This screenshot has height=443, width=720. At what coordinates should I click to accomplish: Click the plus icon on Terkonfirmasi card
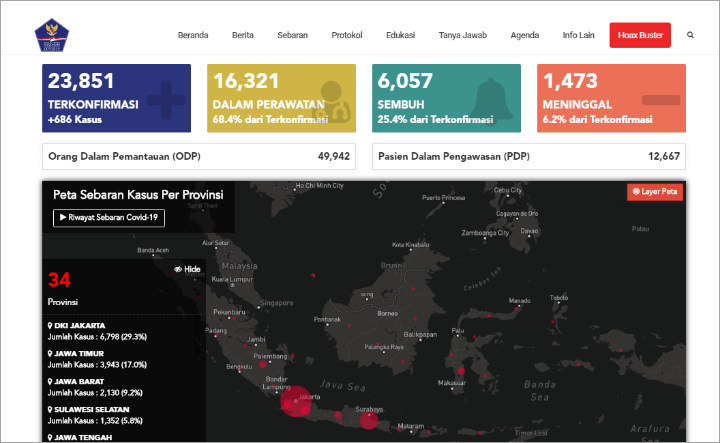(166, 100)
